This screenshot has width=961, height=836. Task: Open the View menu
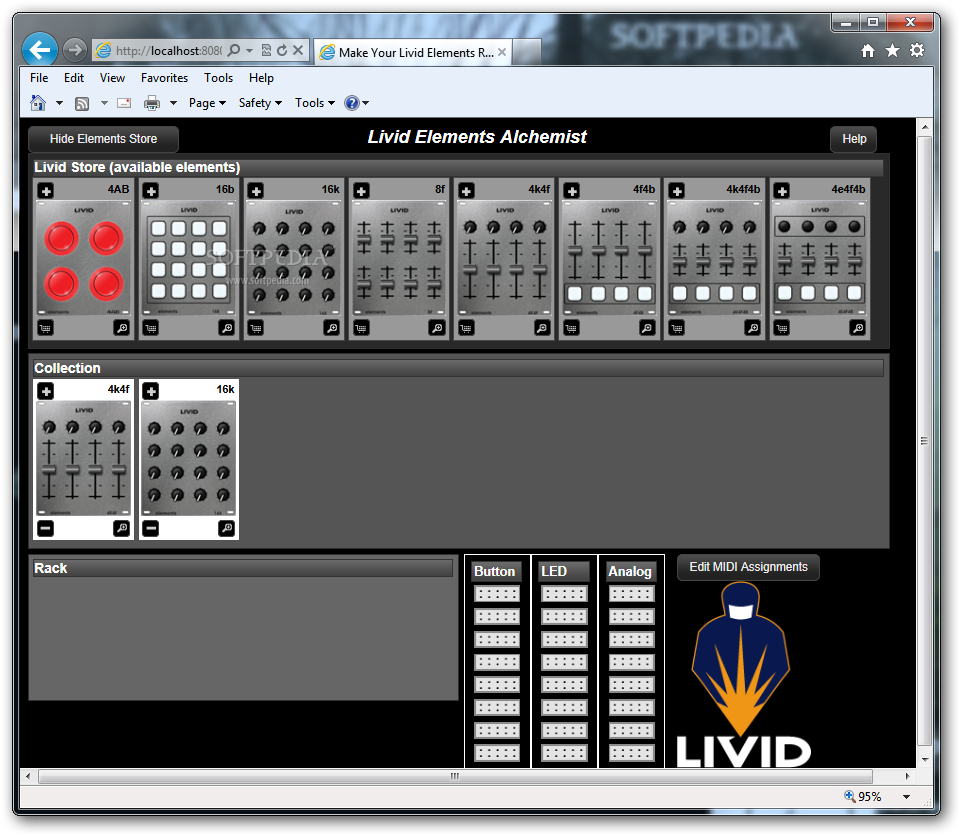point(112,78)
